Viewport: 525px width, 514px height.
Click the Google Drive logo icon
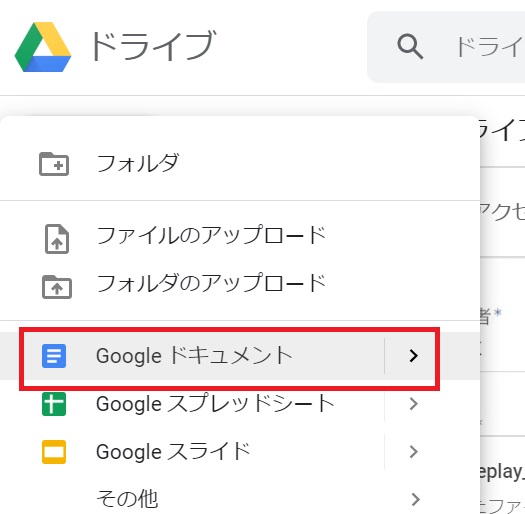43,47
